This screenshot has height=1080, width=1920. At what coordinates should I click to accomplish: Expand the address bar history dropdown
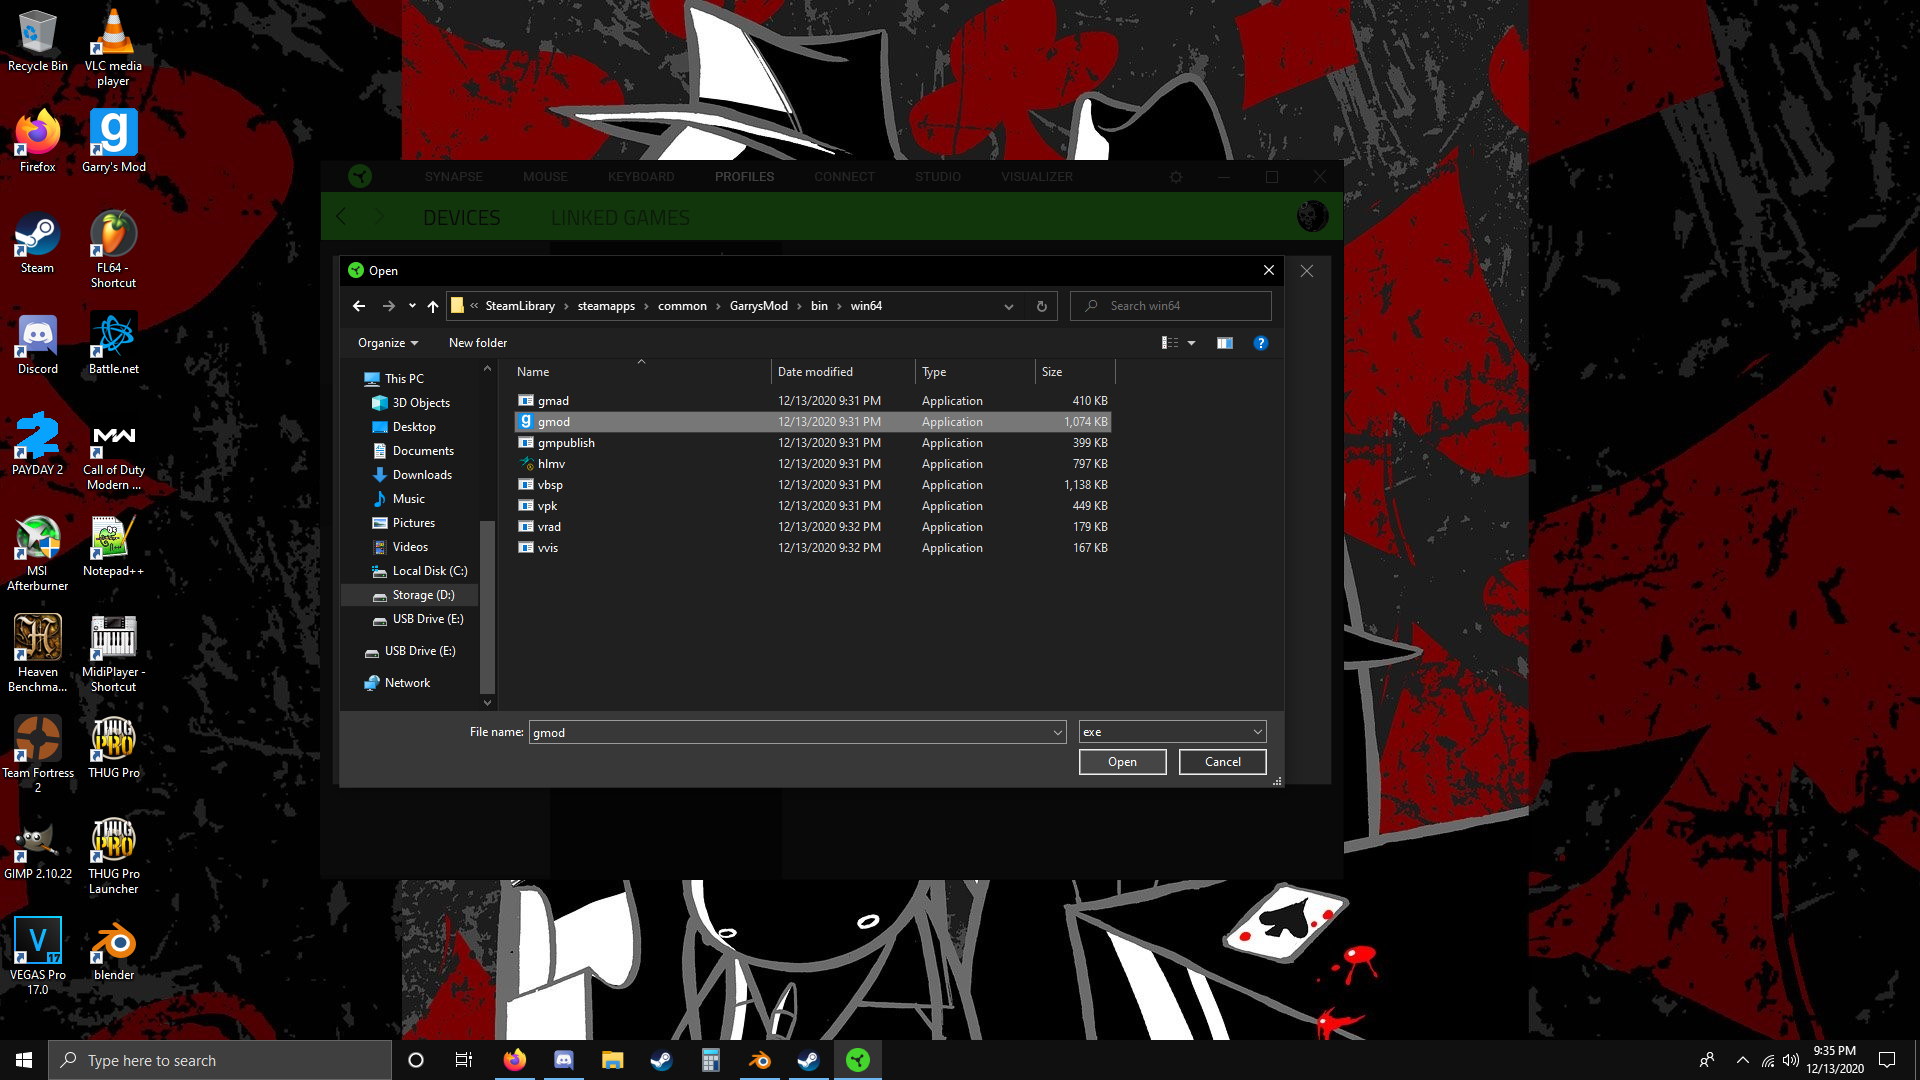[1008, 306]
